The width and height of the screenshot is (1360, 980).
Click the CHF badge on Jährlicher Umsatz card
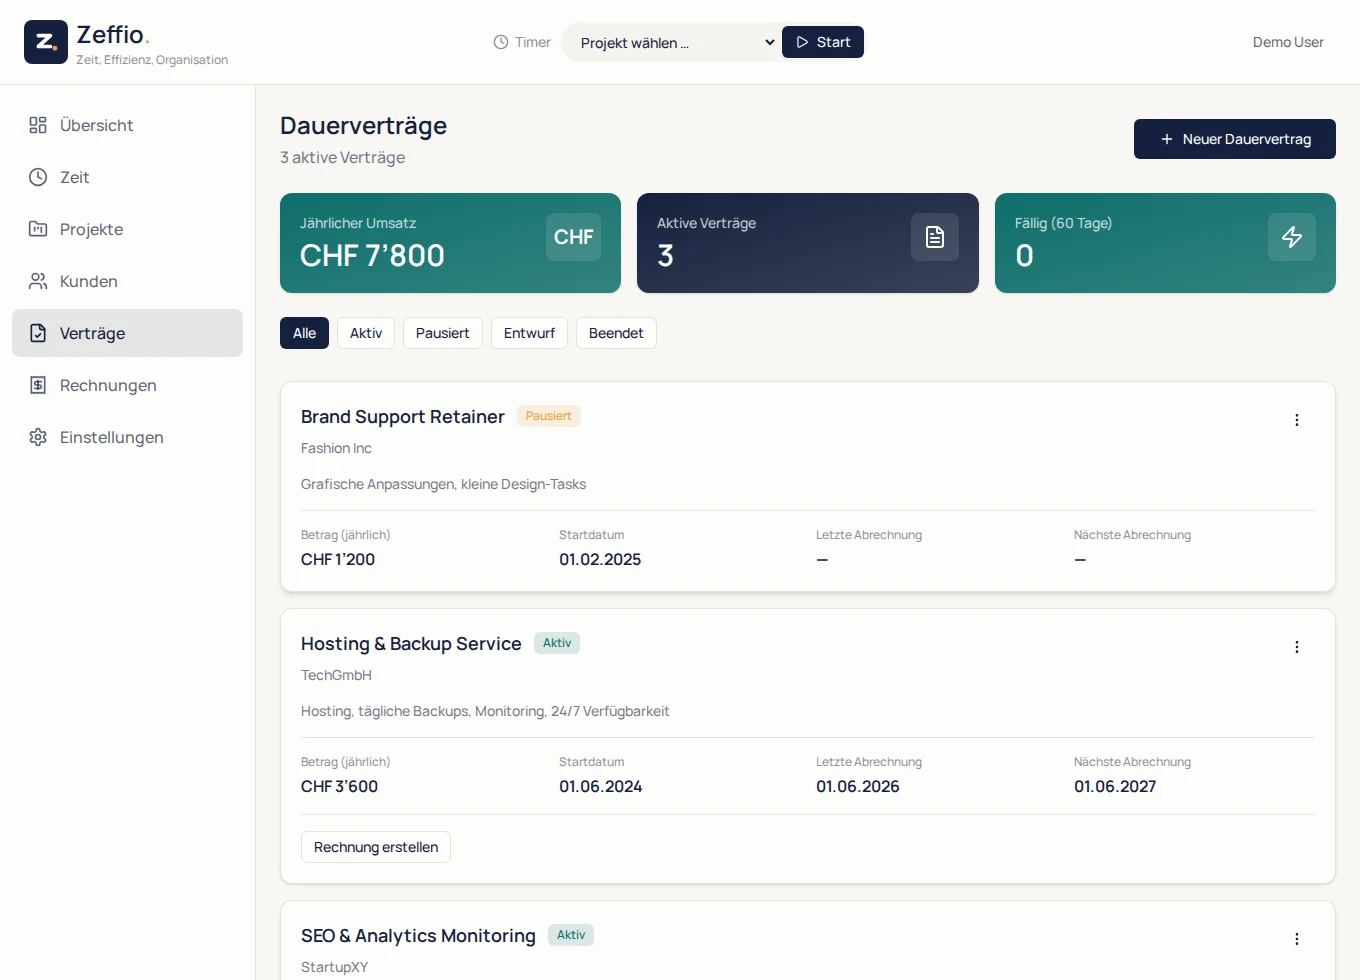[x=573, y=237]
